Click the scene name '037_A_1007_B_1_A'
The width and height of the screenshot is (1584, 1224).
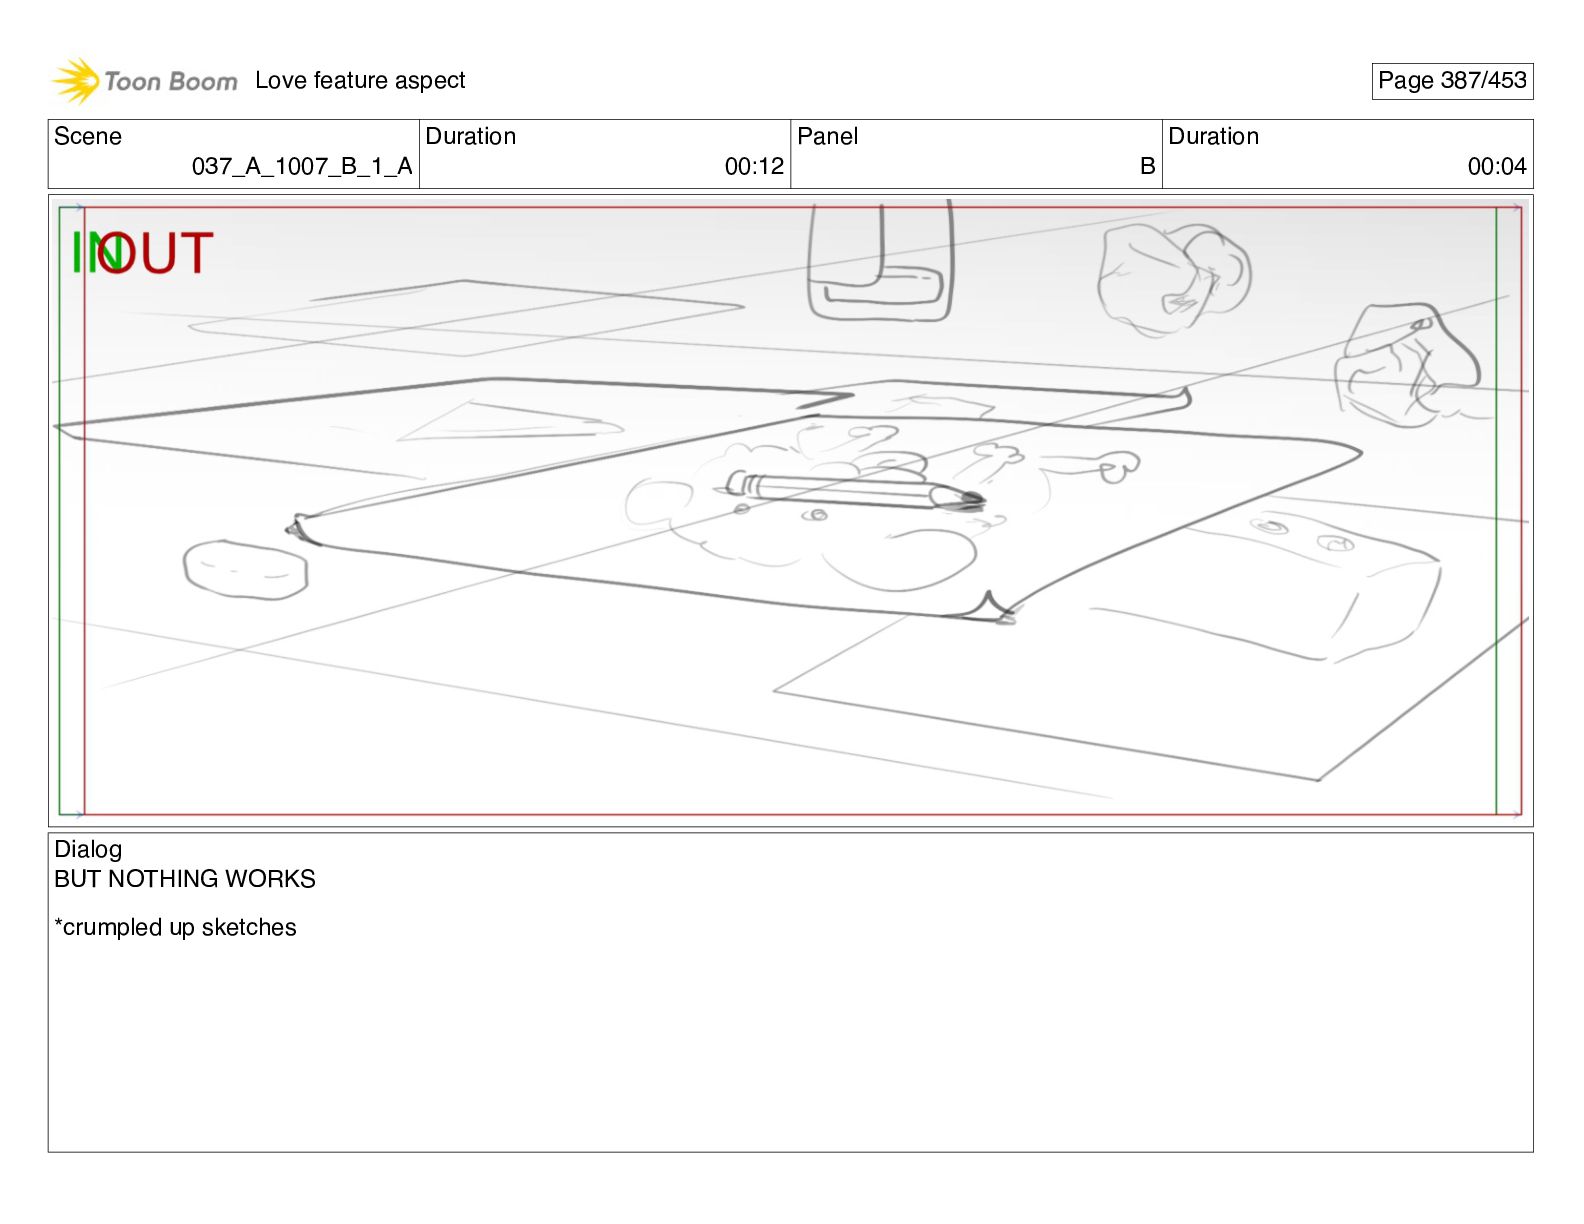pyautogui.click(x=302, y=166)
